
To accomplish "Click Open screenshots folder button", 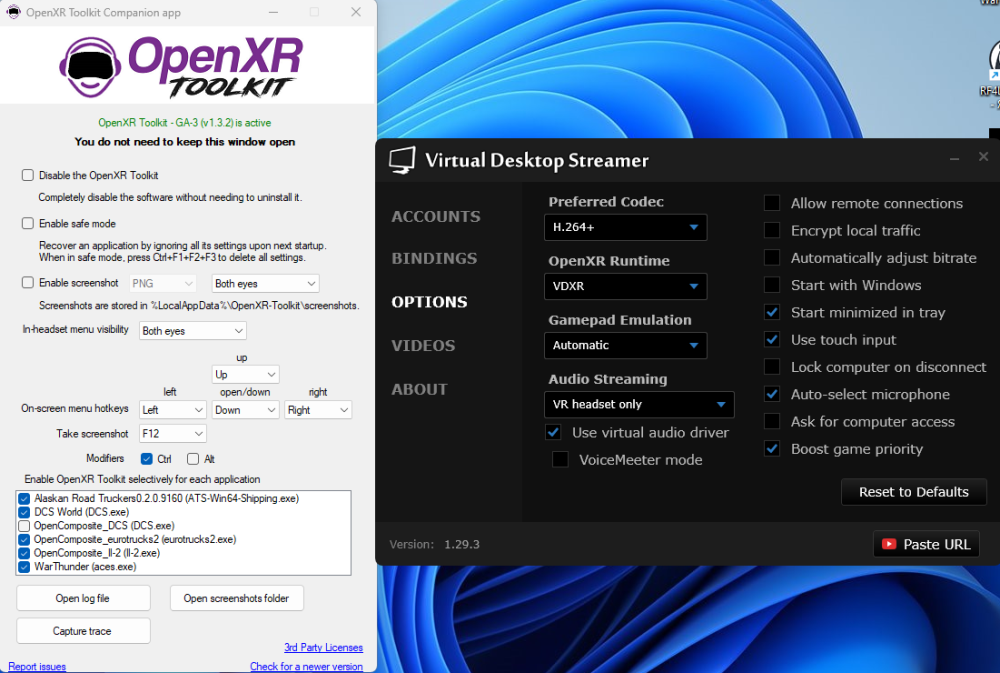I will coord(237,598).
